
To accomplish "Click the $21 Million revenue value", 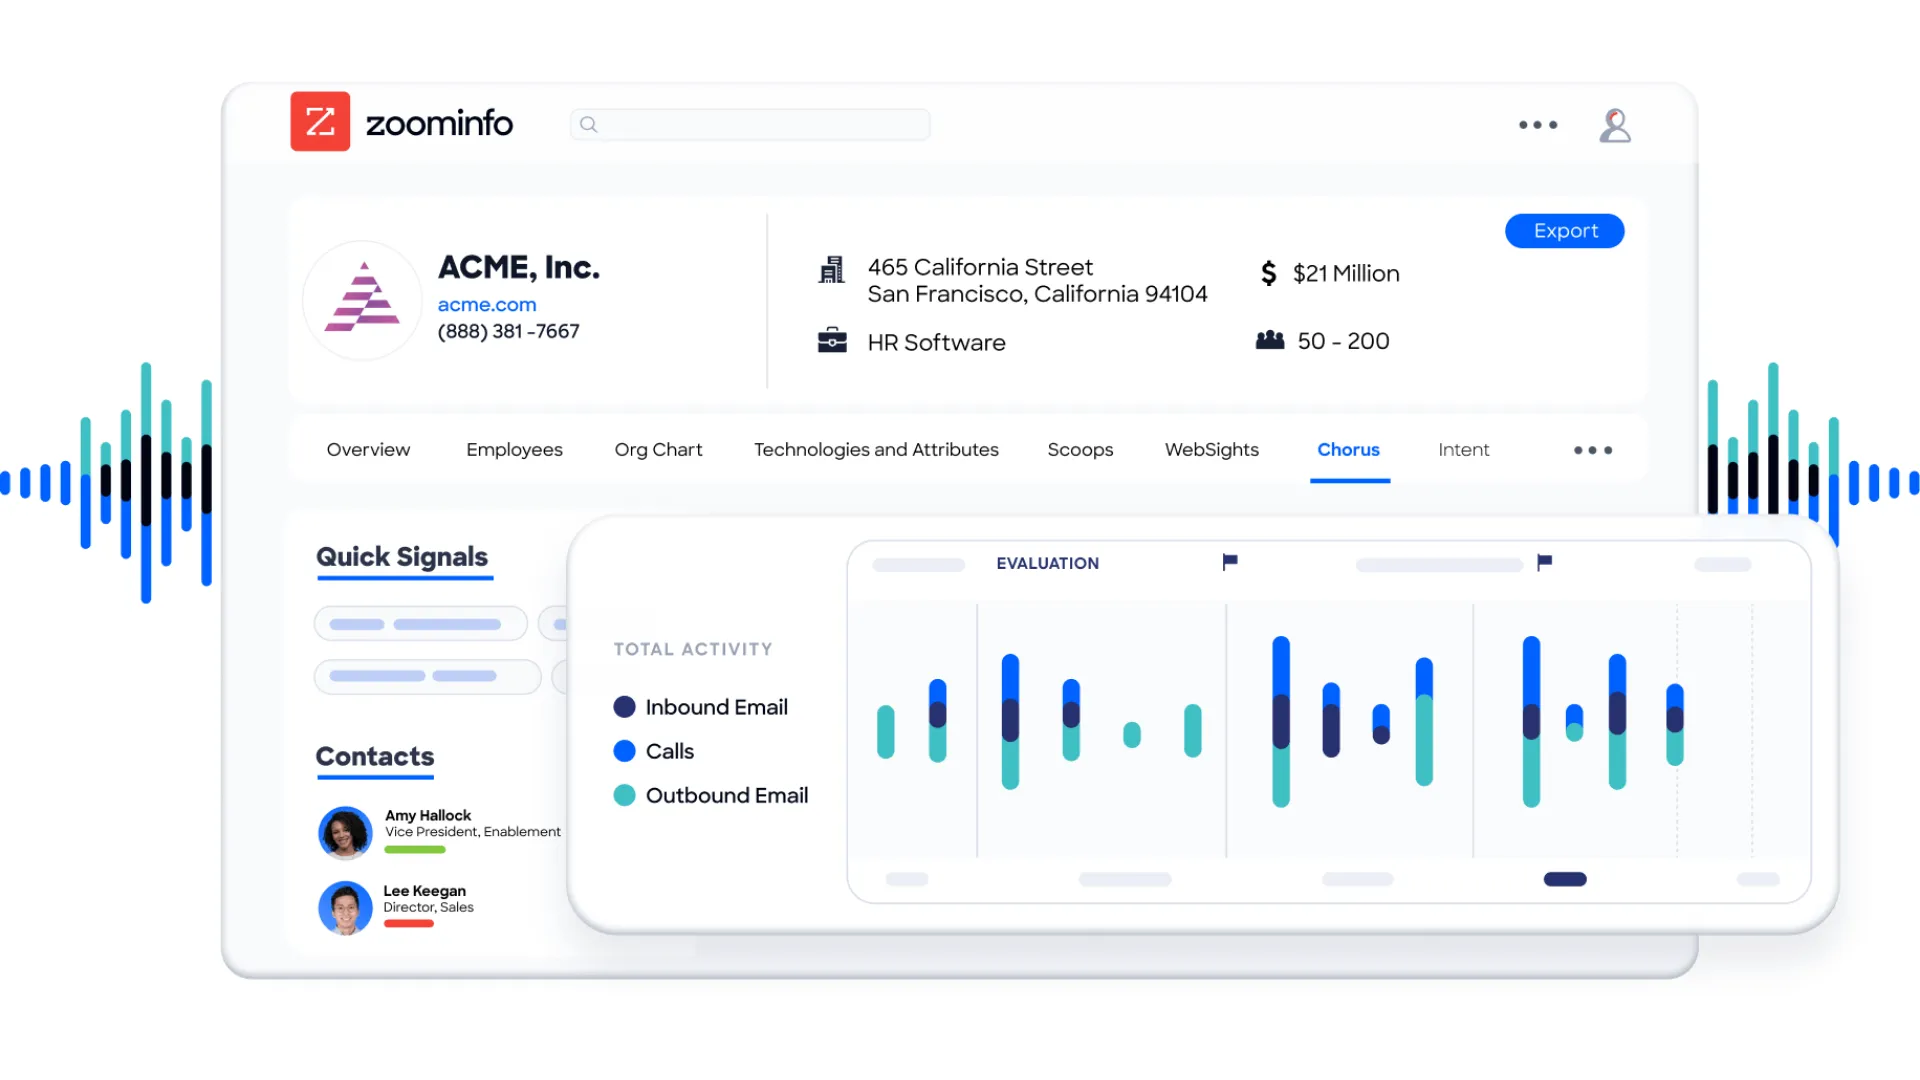I will coord(1346,274).
